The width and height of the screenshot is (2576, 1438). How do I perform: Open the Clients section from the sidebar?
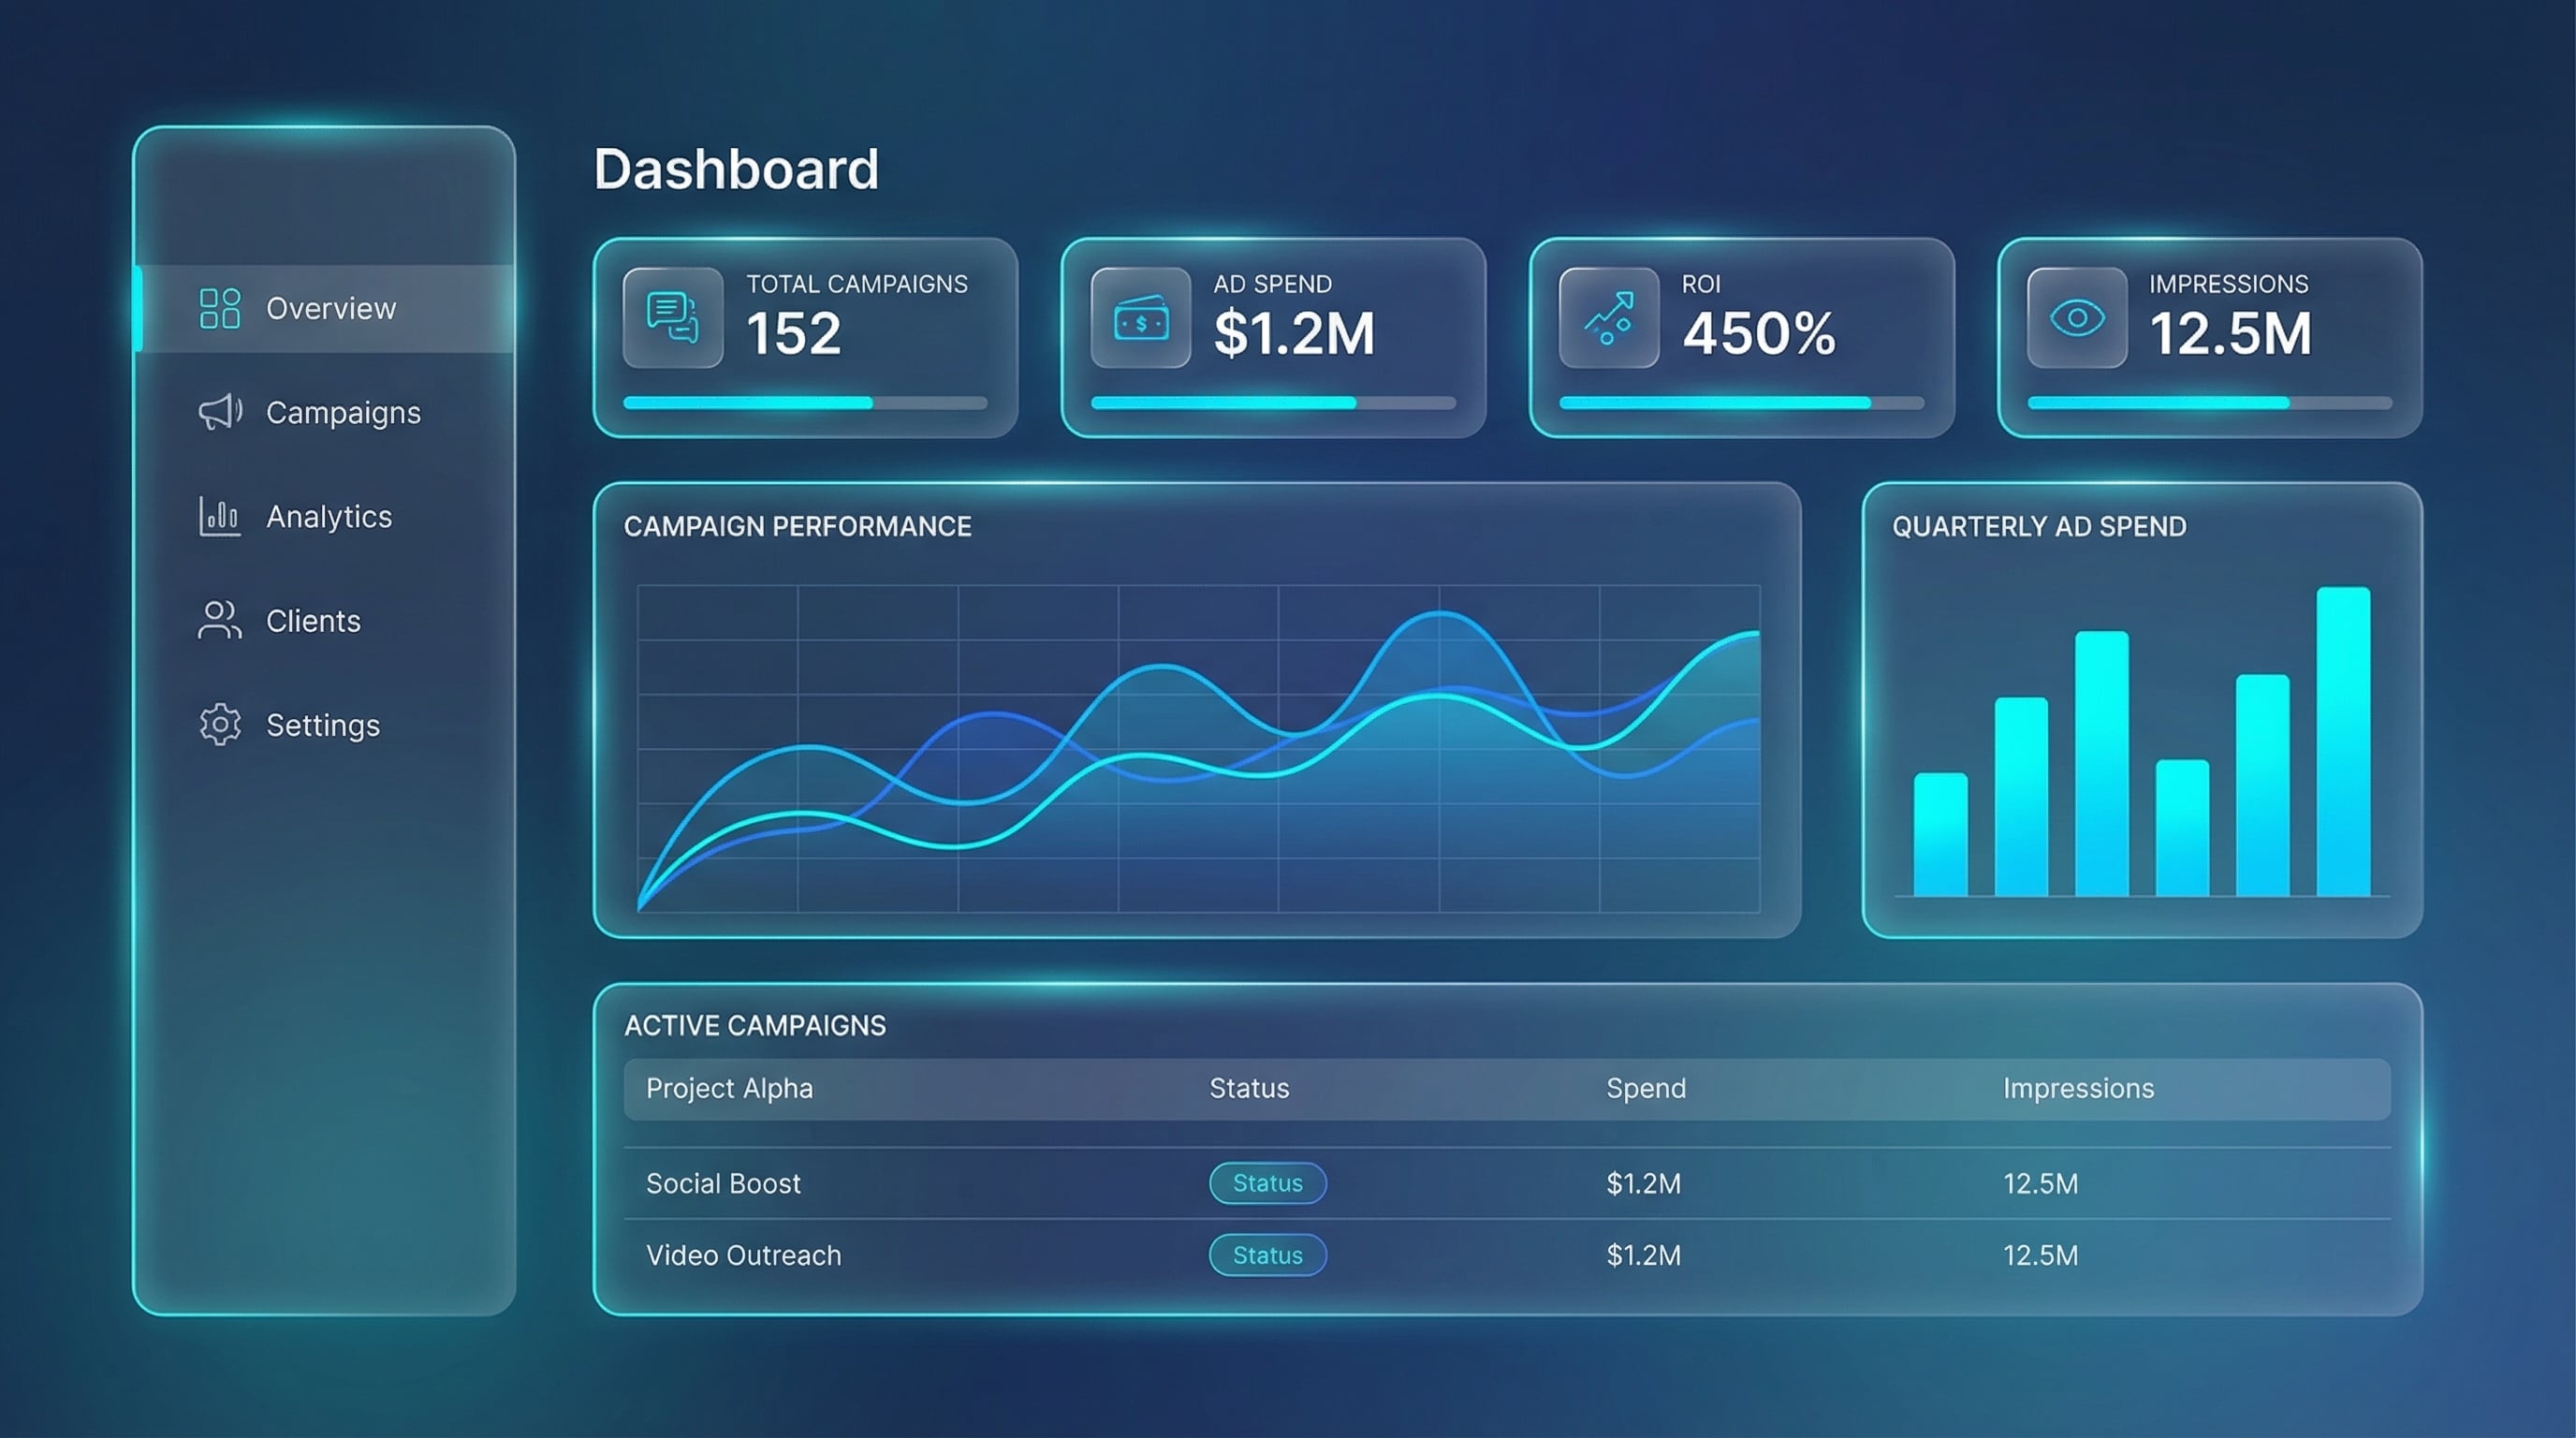(x=312, y=620)
